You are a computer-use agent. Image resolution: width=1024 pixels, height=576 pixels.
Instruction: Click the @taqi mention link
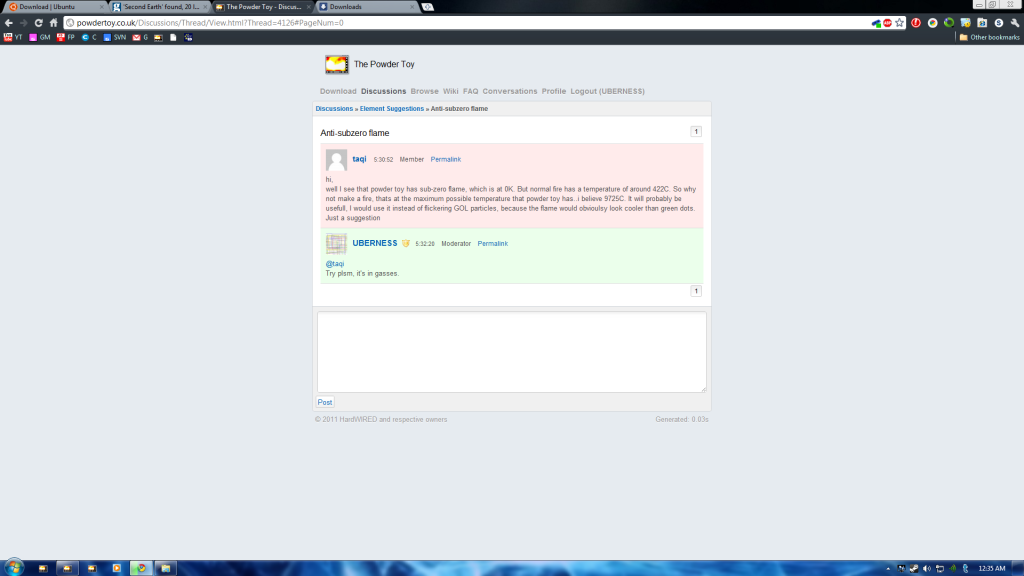(x=335, y=264)
